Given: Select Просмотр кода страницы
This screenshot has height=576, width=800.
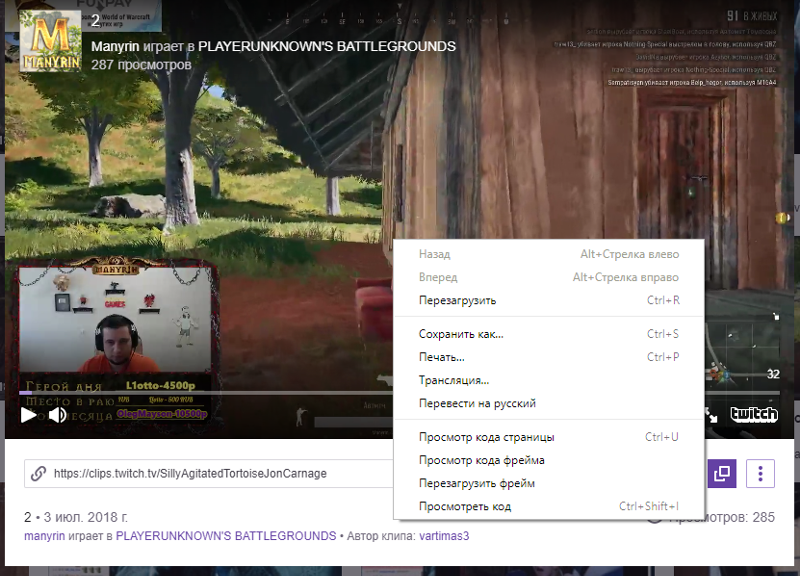Looking at the screenshot, I should pyautogui.click(x=549, y=437).
